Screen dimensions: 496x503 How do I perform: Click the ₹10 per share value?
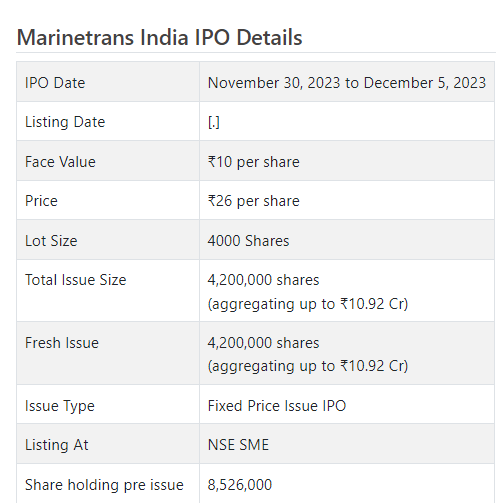tap(253, 162)
